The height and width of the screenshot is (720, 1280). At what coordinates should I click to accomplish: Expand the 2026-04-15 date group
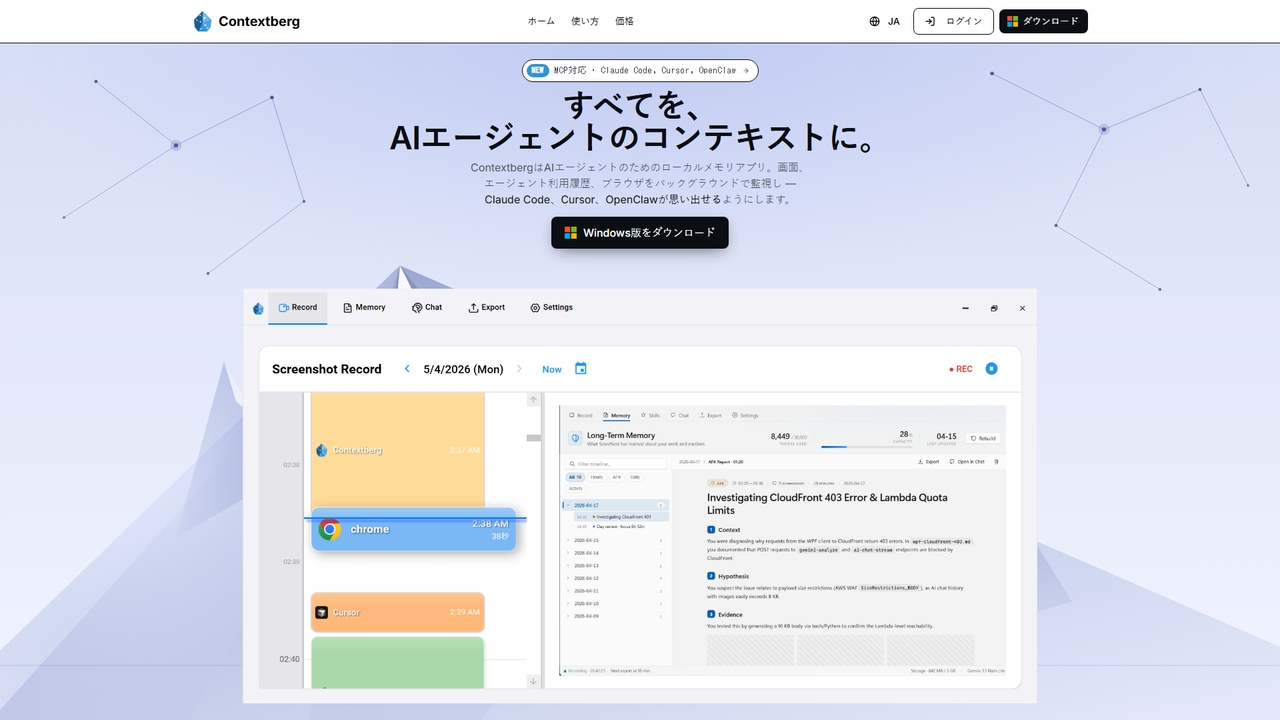[x=617, y=541]
